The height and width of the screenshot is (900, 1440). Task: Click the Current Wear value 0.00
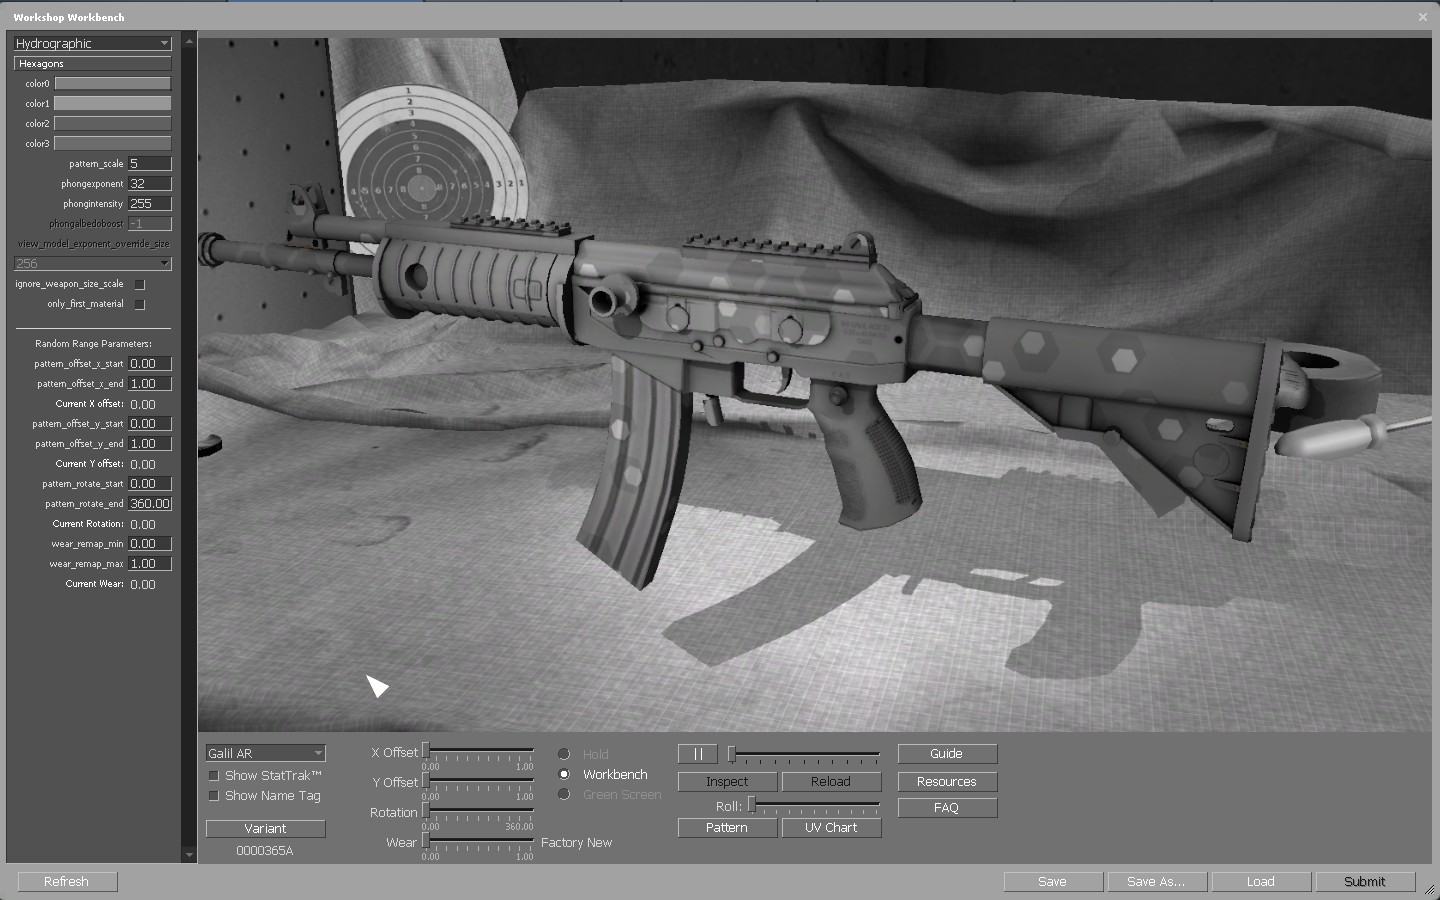point(143,584)
